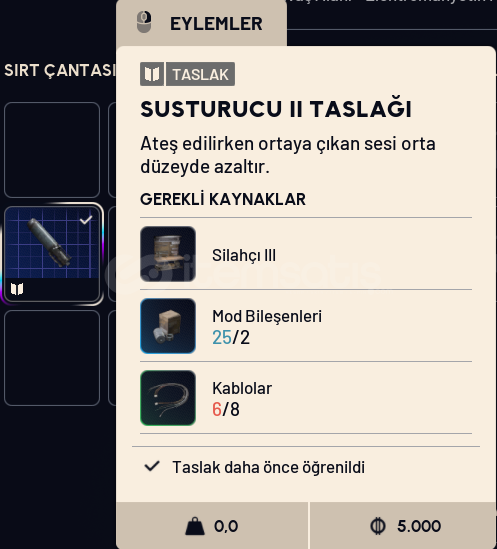Select the empty backpack slot above silencer
Image resolution: width=497 pixels, height=549 pixels.
coord(52,150)
